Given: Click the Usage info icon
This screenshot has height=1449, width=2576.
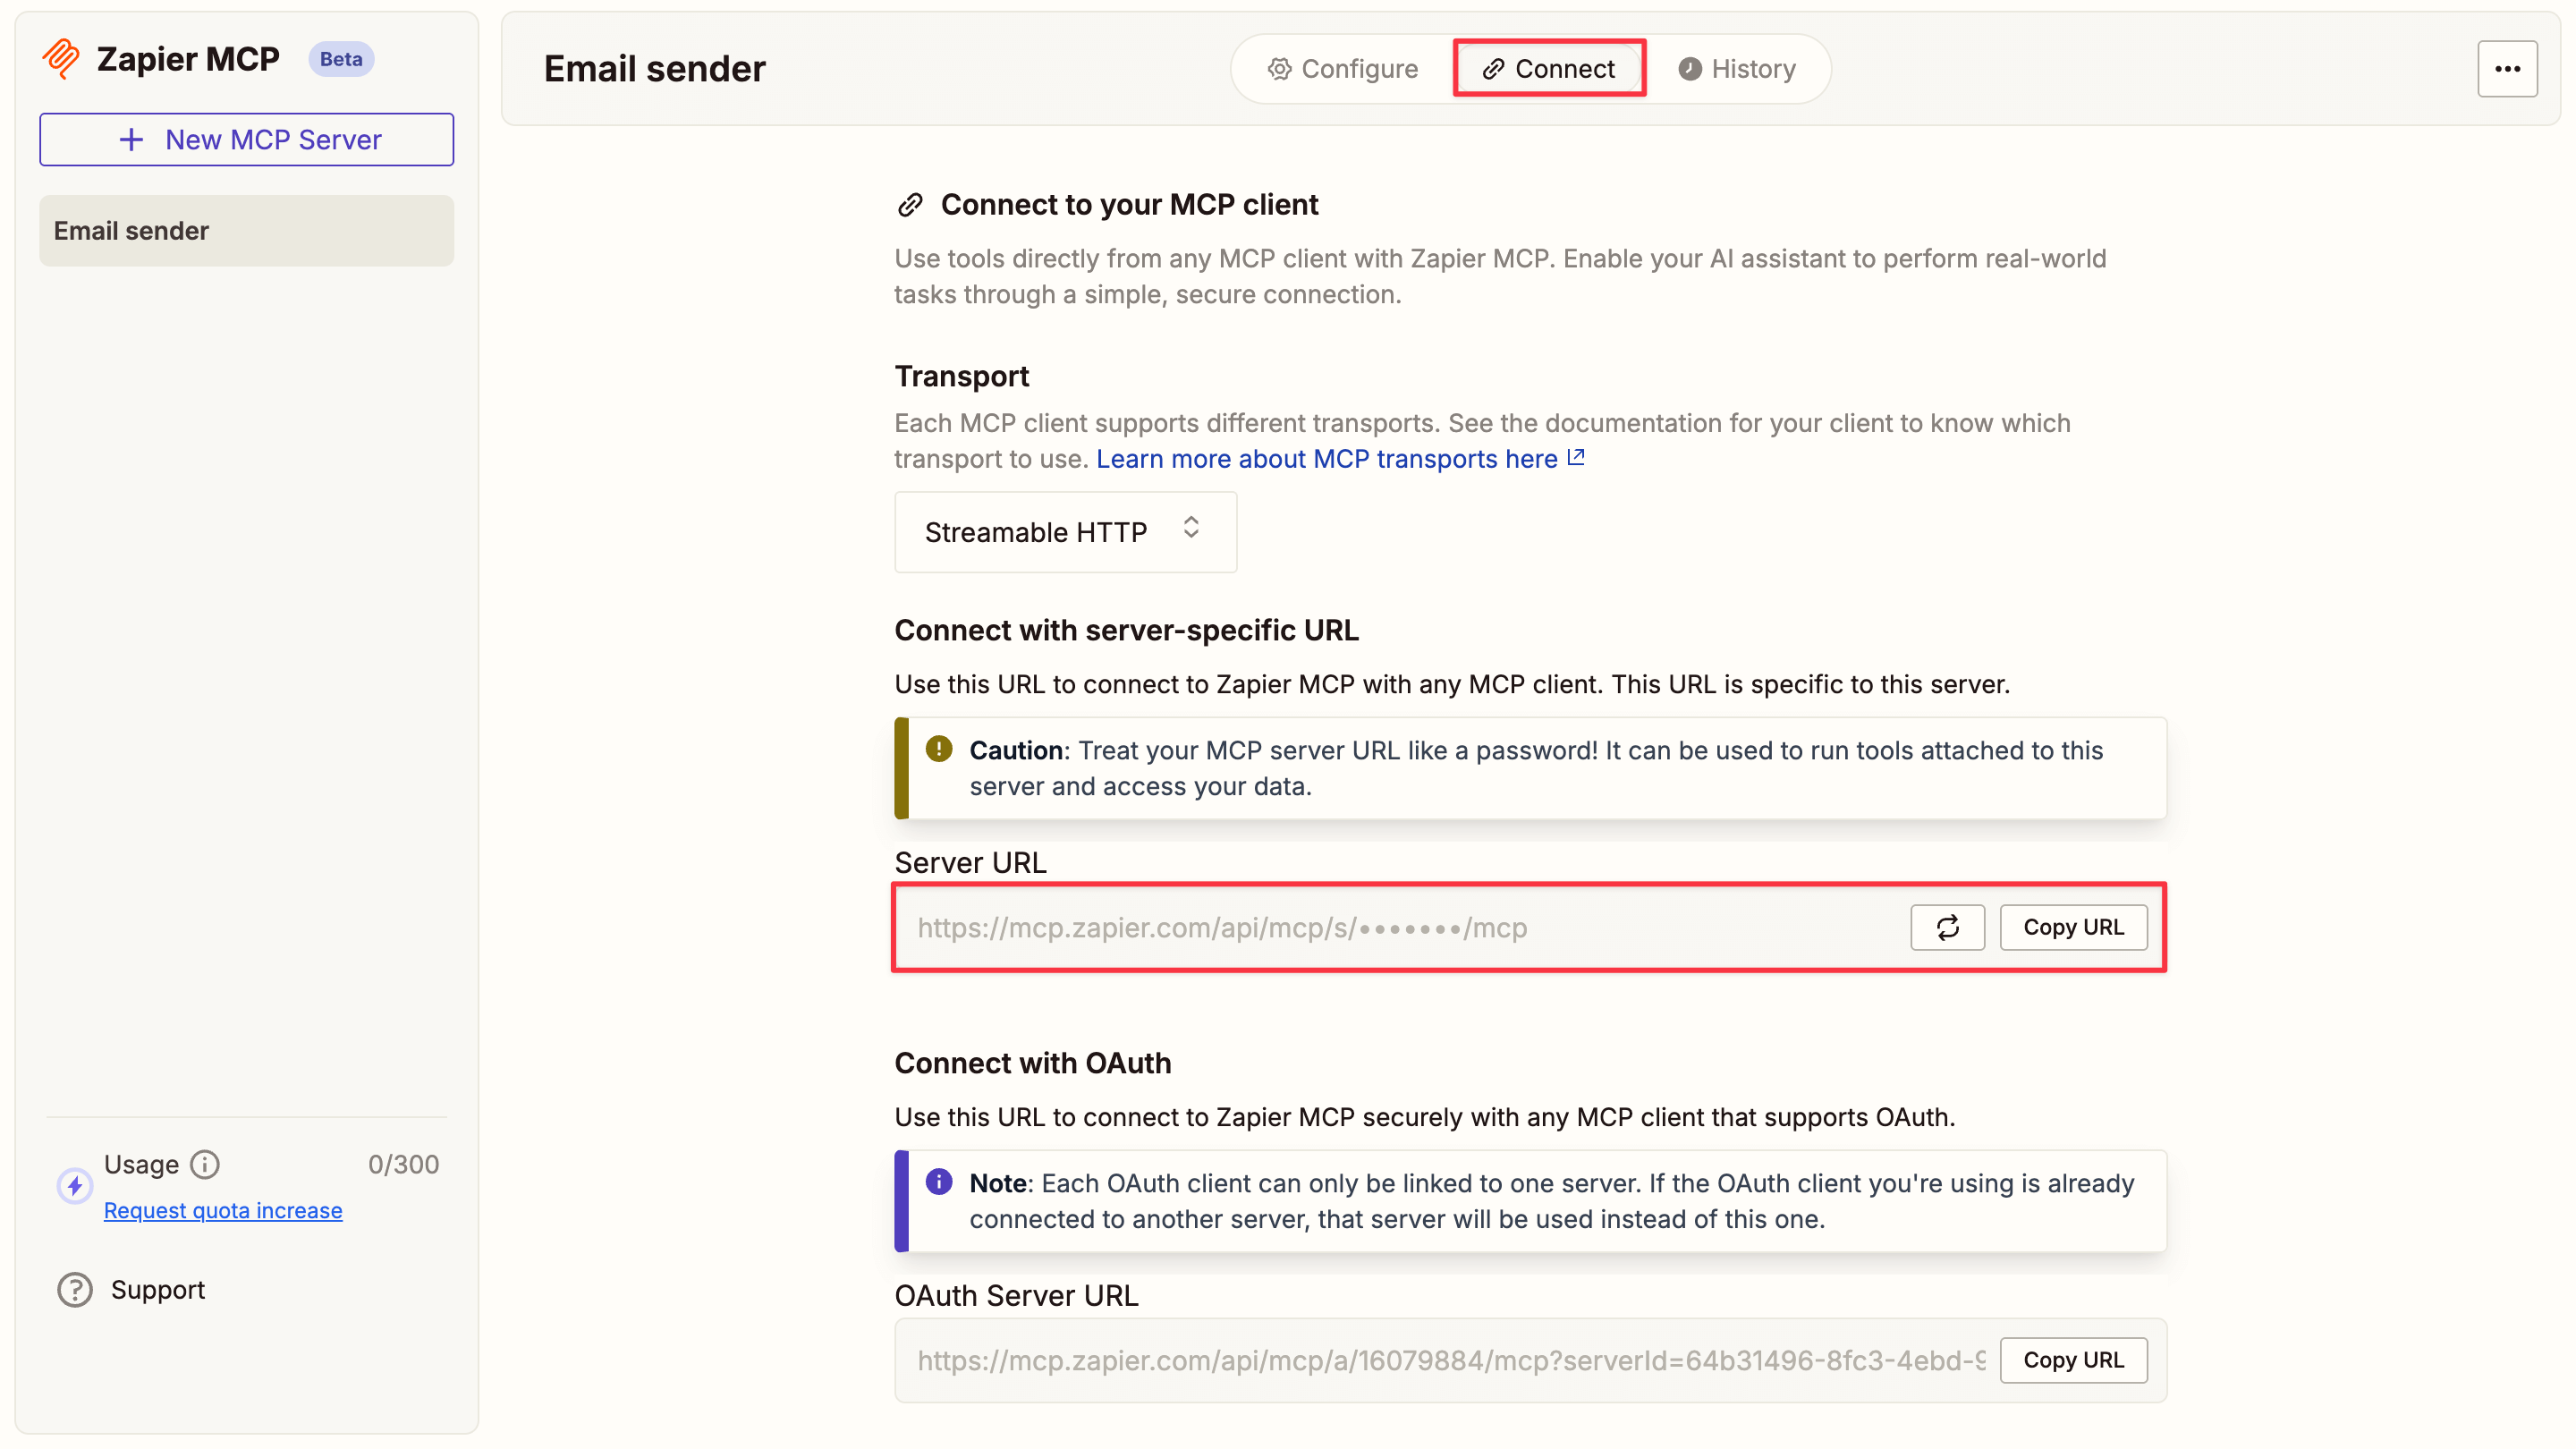Looking at the screenshot, I should point(205,1163).
